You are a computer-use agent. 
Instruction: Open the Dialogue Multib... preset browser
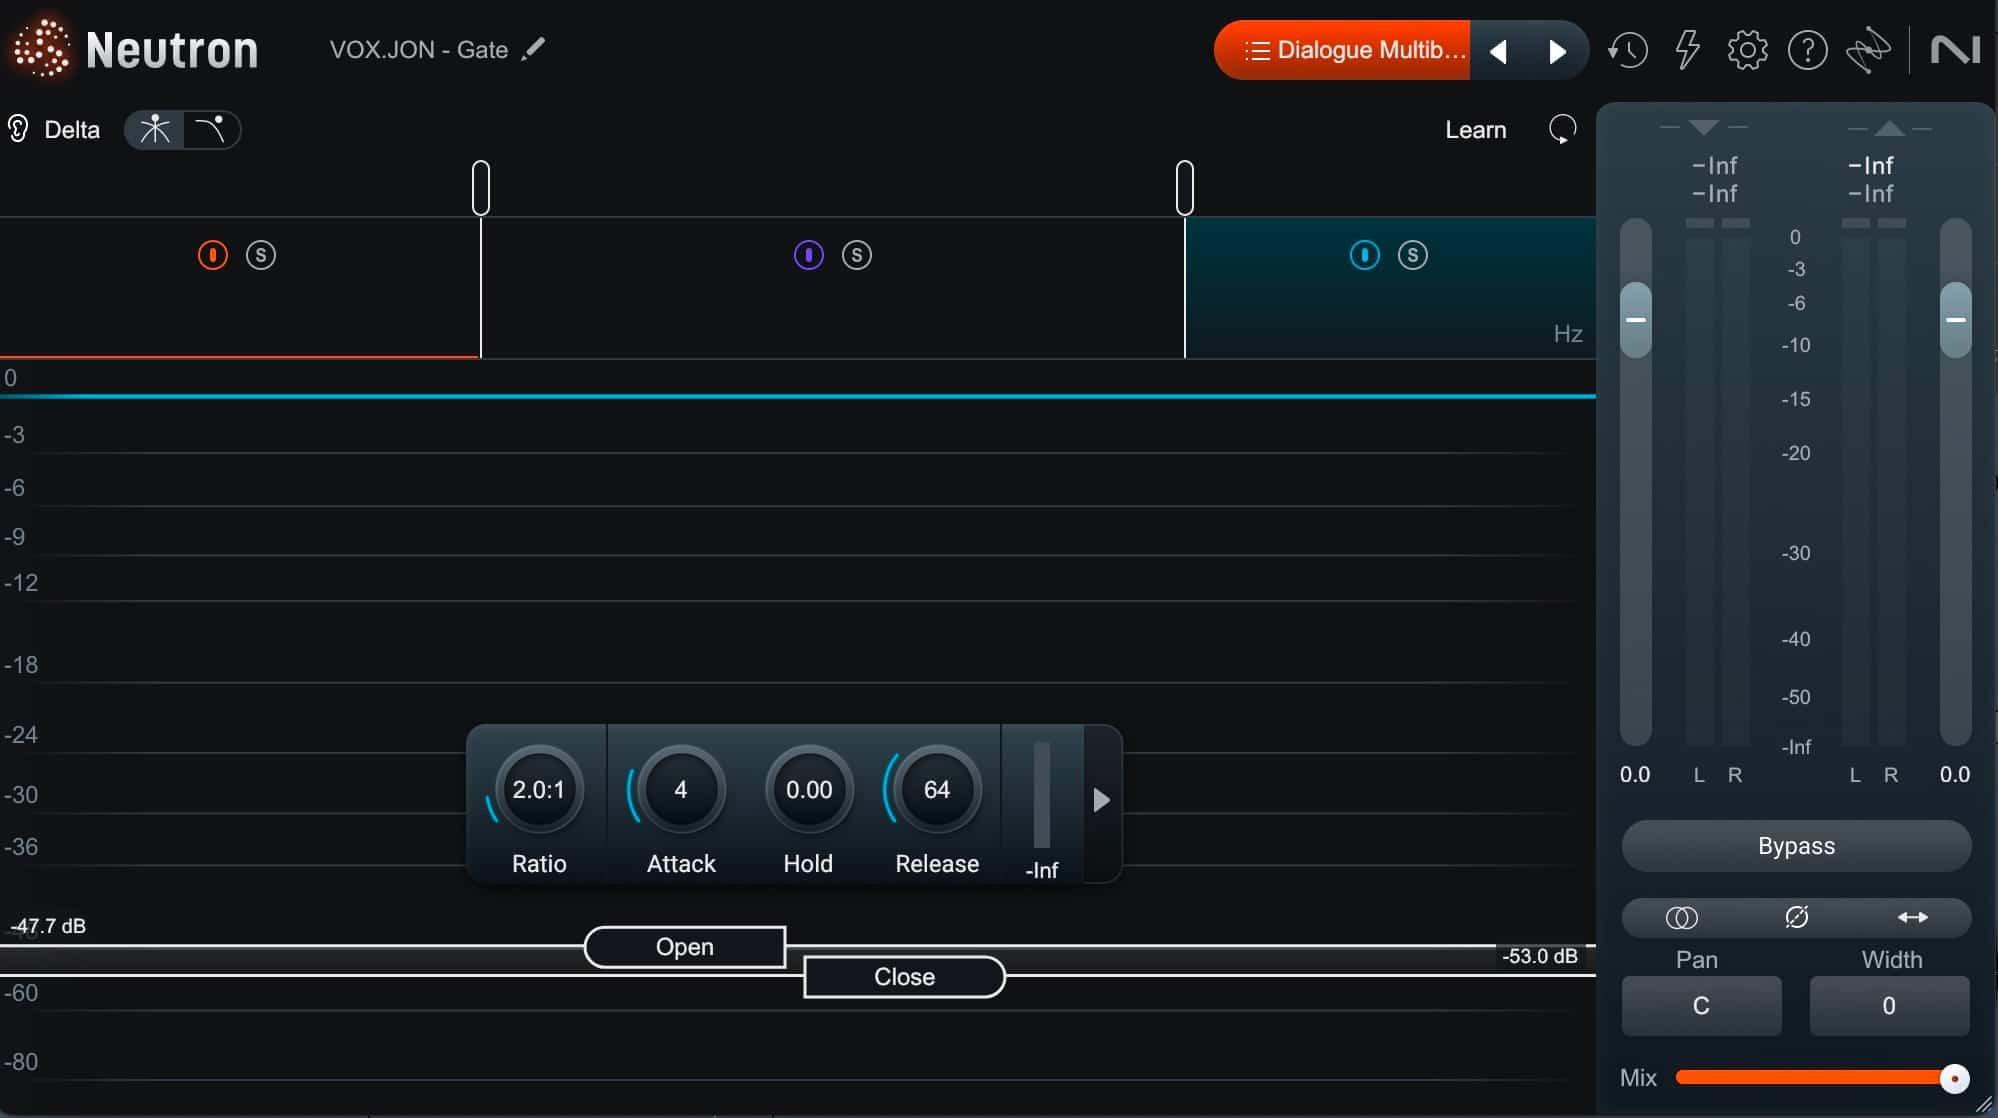click(x=1343, y=50)
